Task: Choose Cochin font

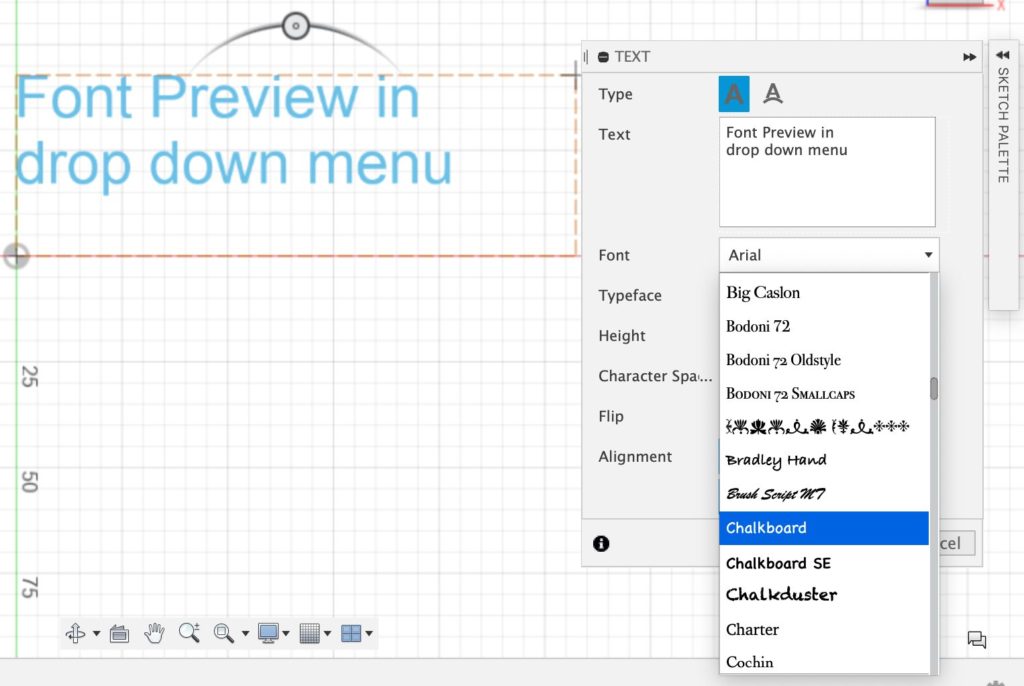Action: click(824, 662)
